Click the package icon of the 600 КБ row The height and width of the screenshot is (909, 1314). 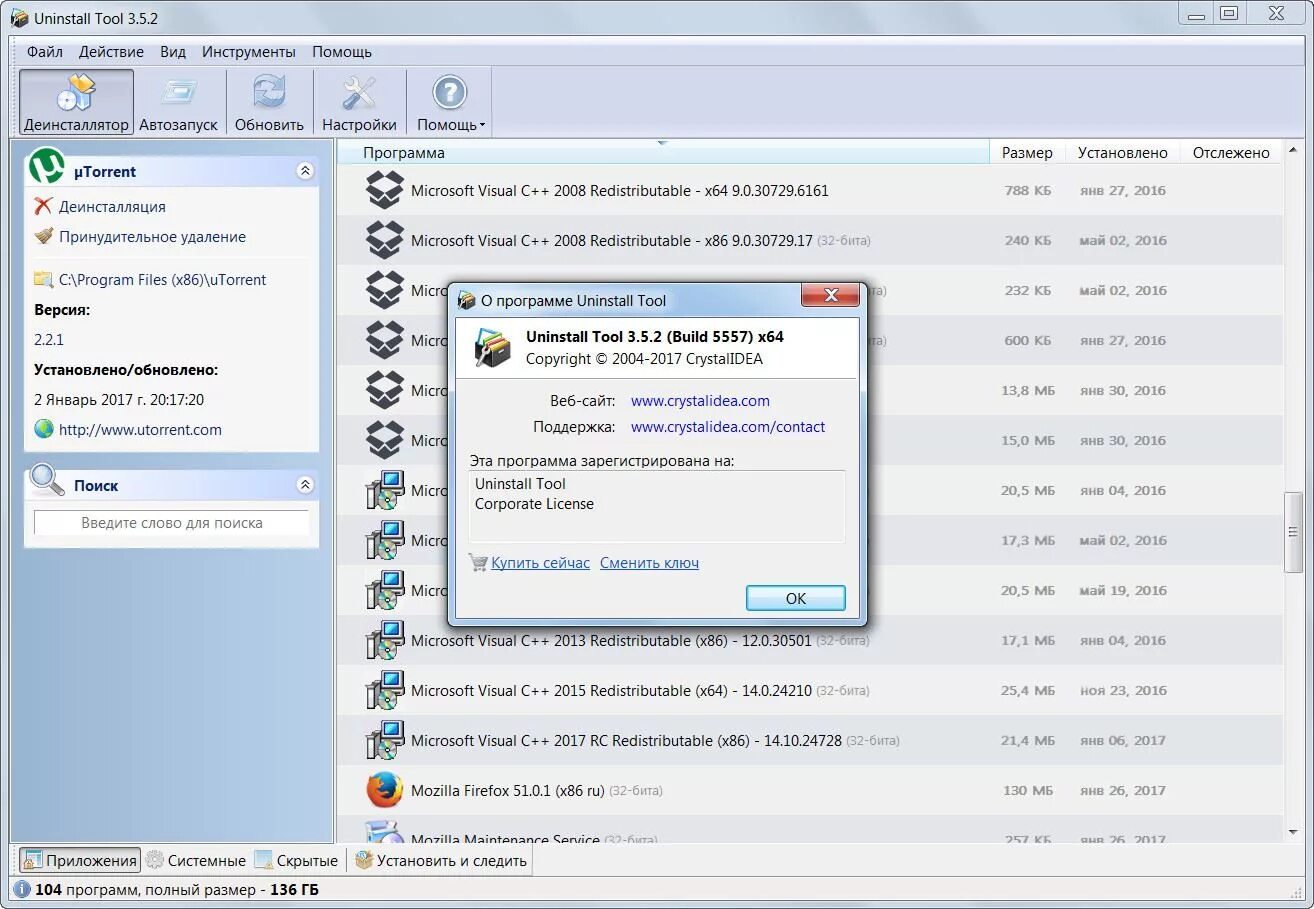[x=384, y=340]
